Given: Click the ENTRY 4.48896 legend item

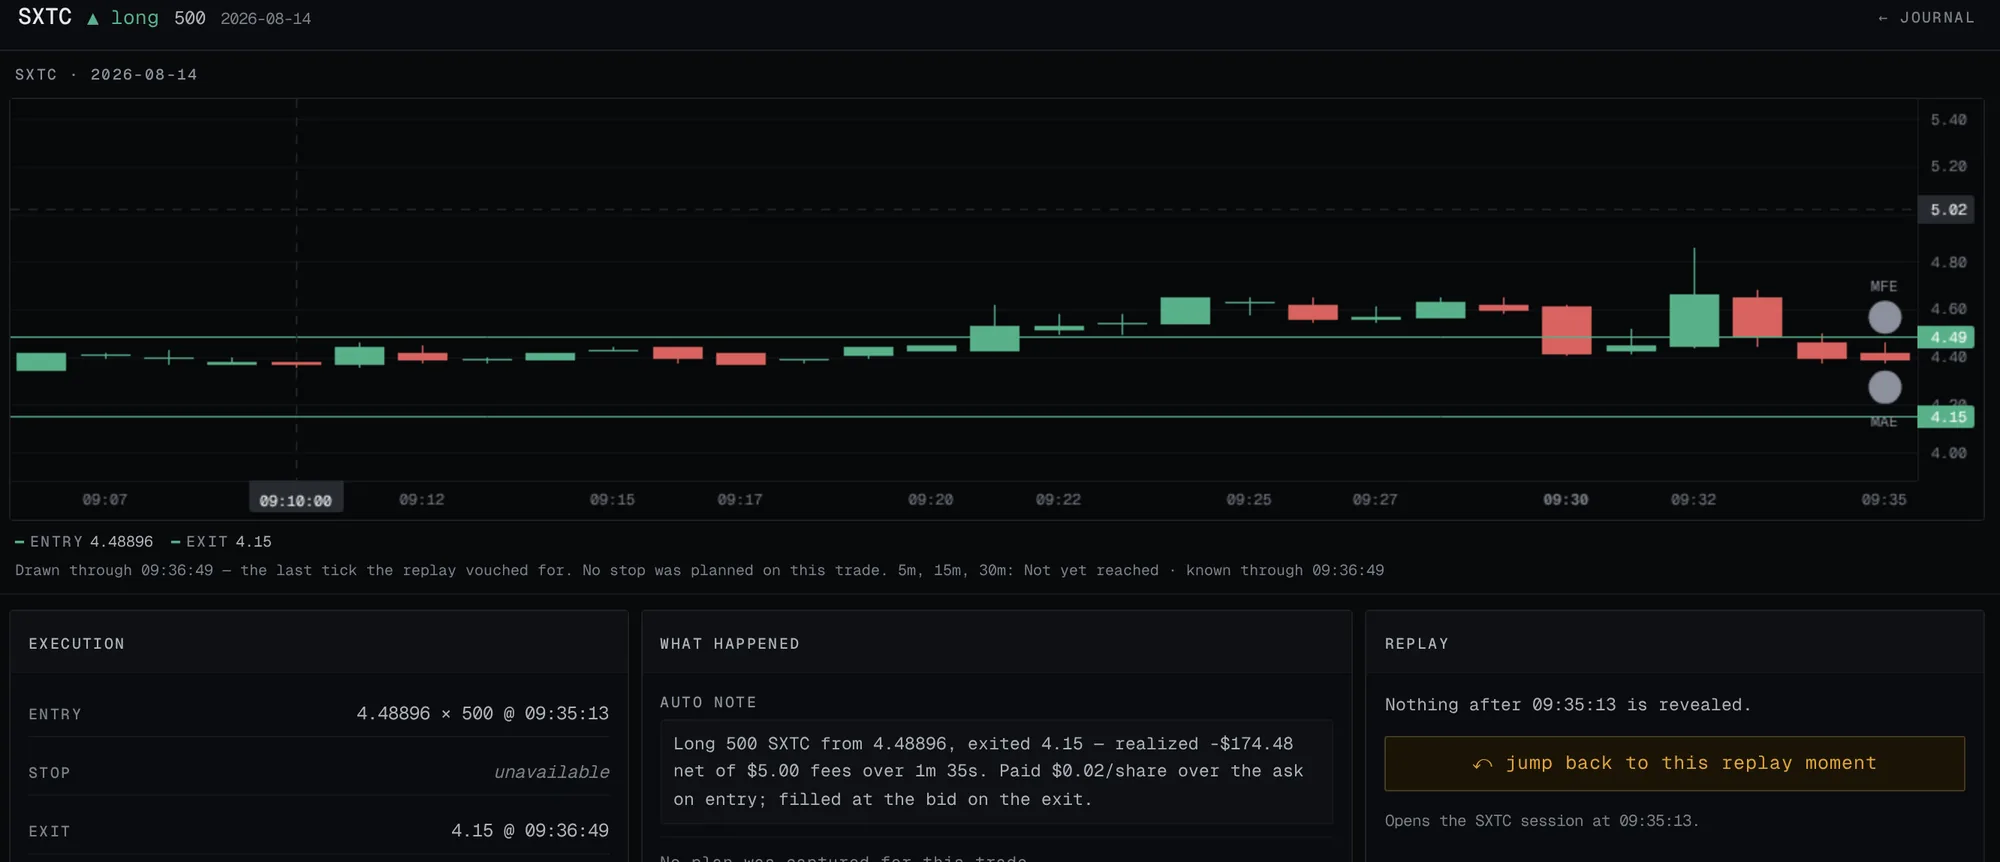Looking at the screenshot, I should [x=84, y=542].
